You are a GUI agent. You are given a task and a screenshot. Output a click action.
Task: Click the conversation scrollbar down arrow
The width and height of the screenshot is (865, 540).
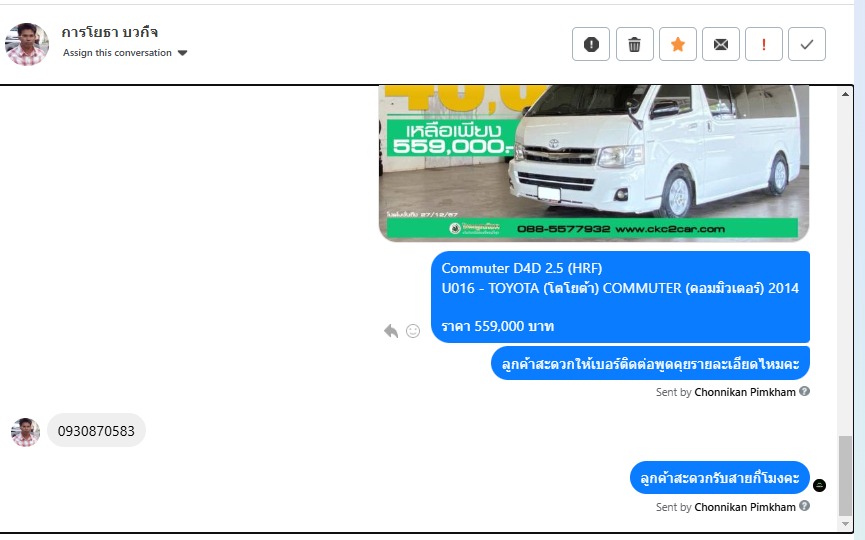click(x=845, y=524)
